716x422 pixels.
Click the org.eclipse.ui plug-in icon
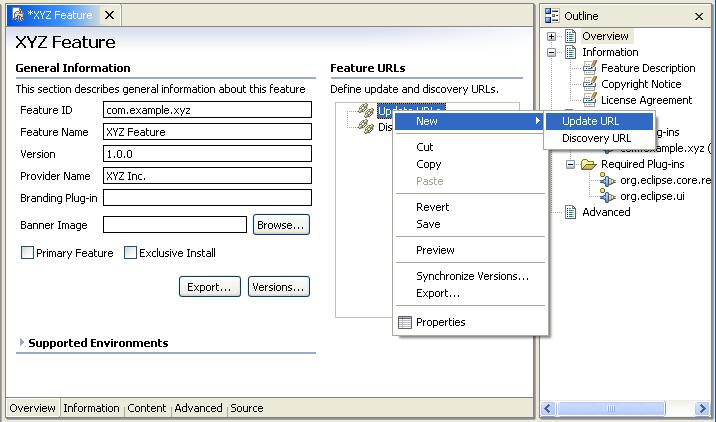pos(607,196)
